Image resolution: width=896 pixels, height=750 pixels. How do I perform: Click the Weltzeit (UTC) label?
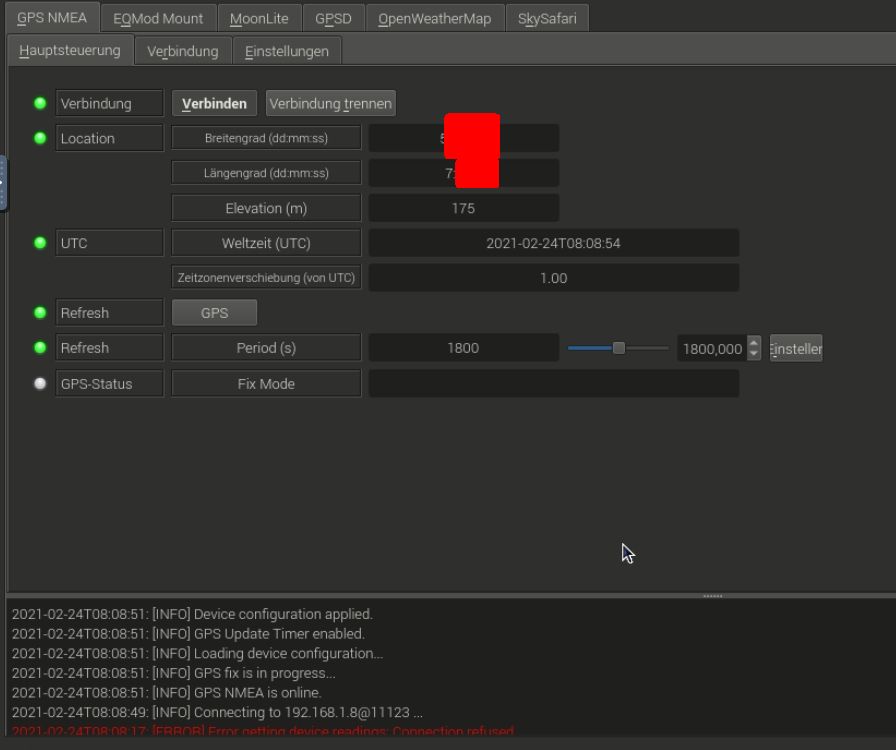(266, 243)
